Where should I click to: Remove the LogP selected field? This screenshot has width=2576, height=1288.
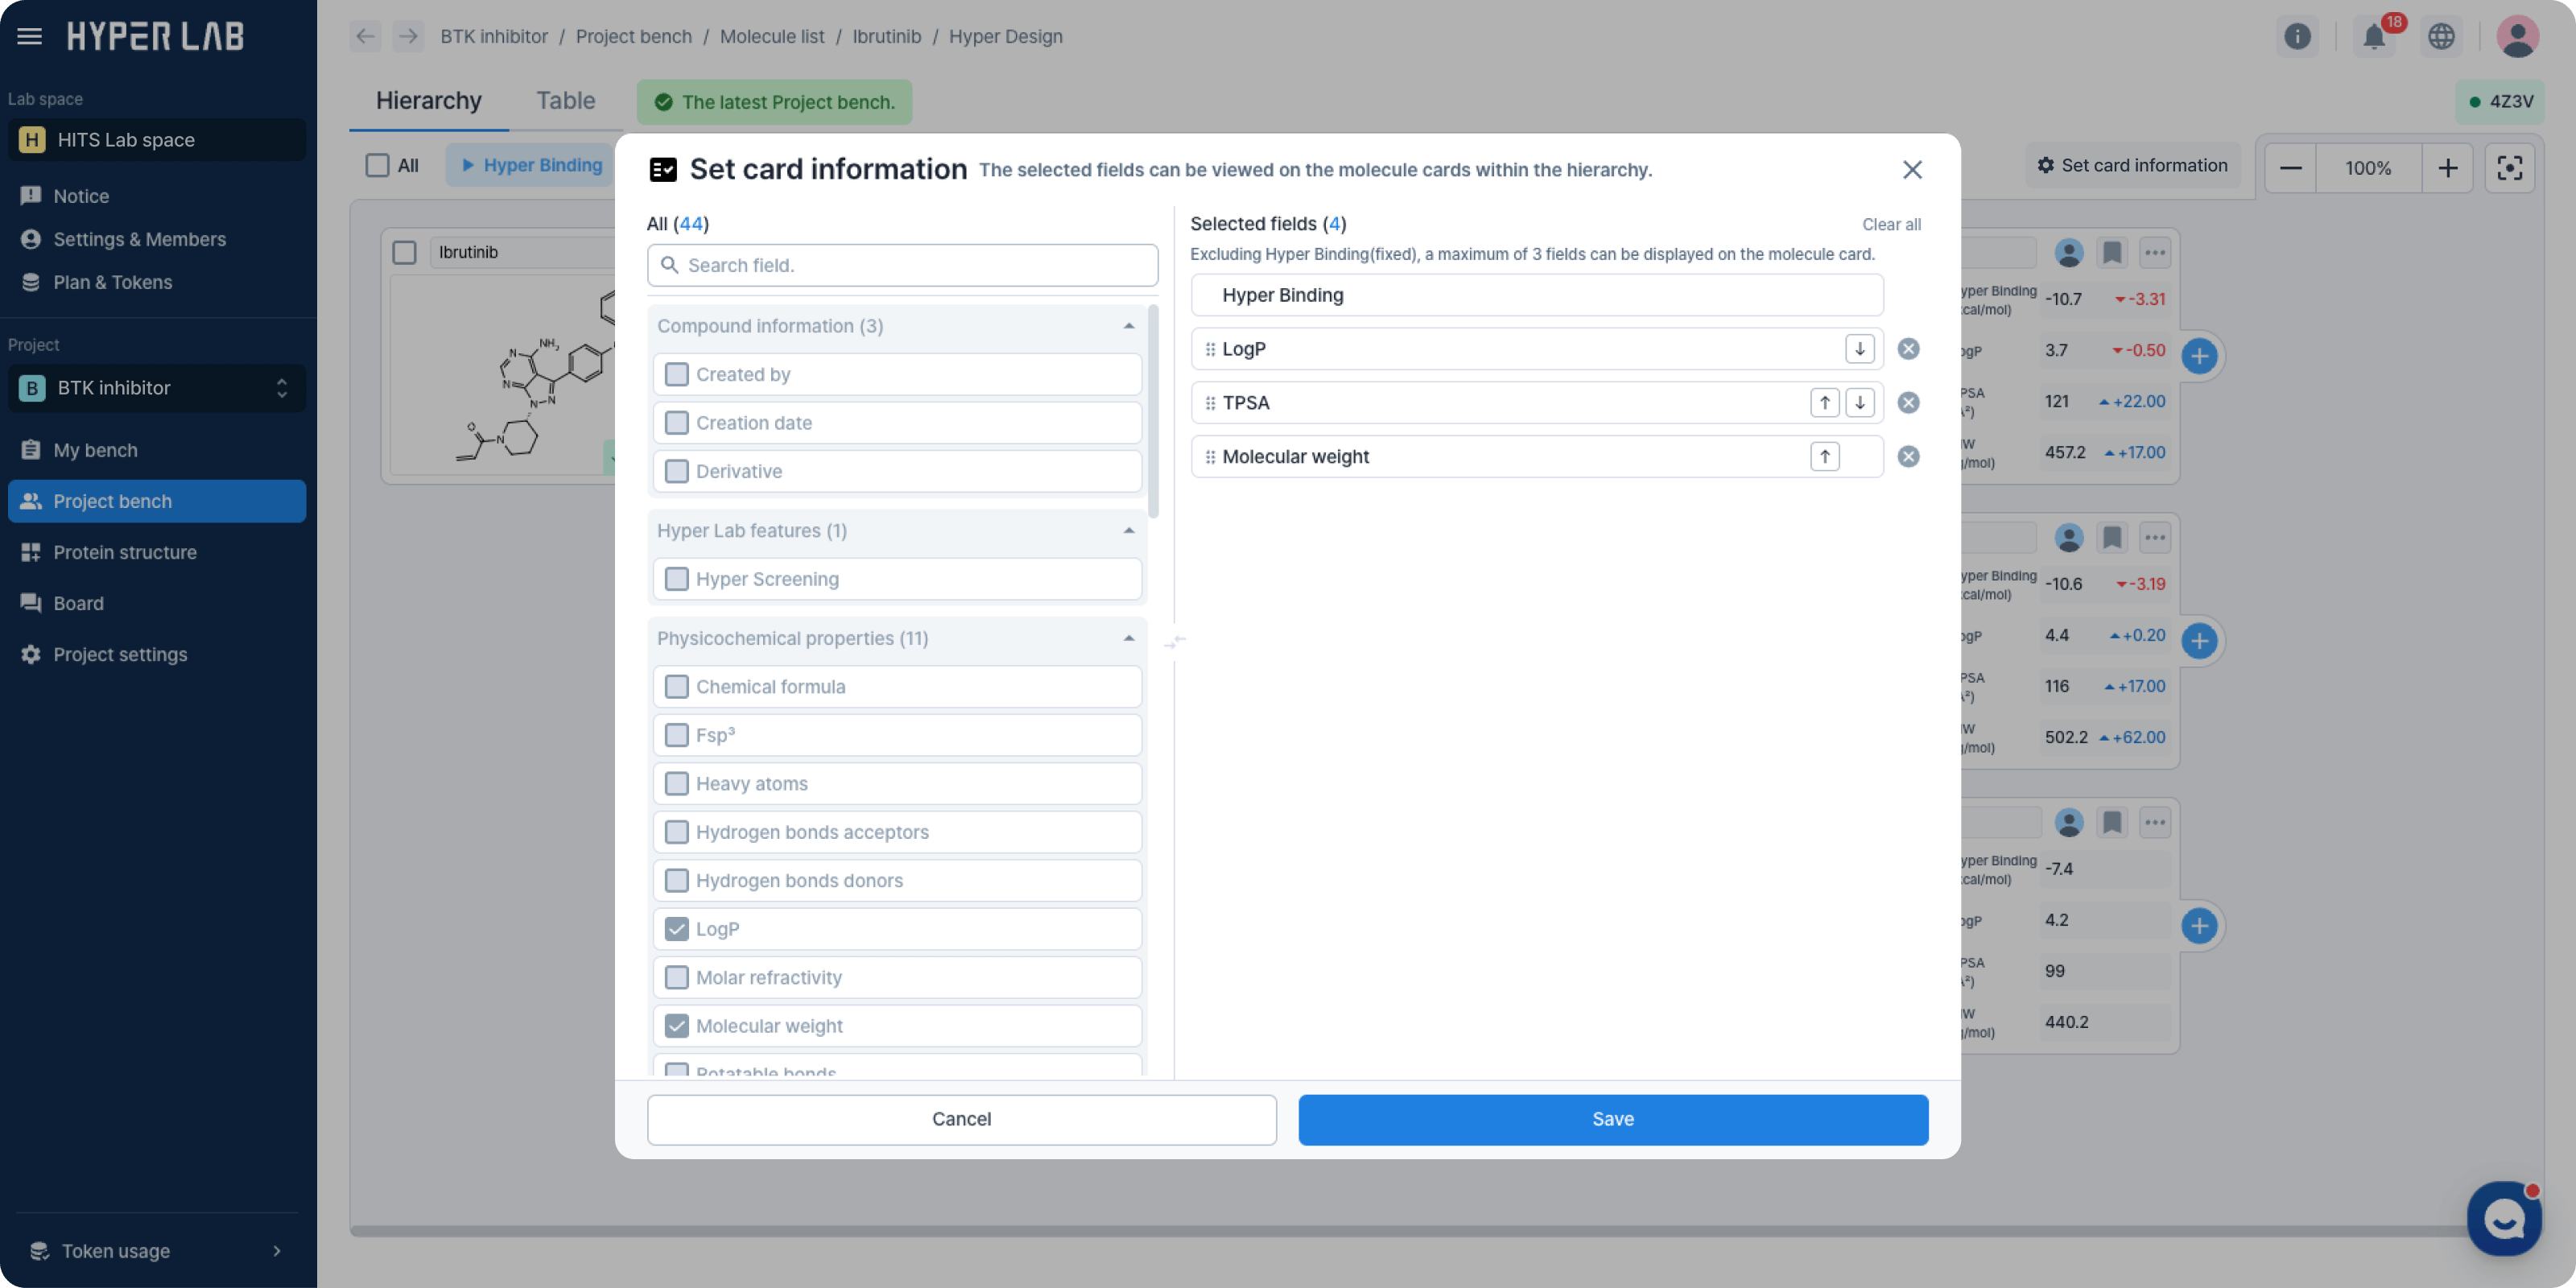[x=1908, y=349]
